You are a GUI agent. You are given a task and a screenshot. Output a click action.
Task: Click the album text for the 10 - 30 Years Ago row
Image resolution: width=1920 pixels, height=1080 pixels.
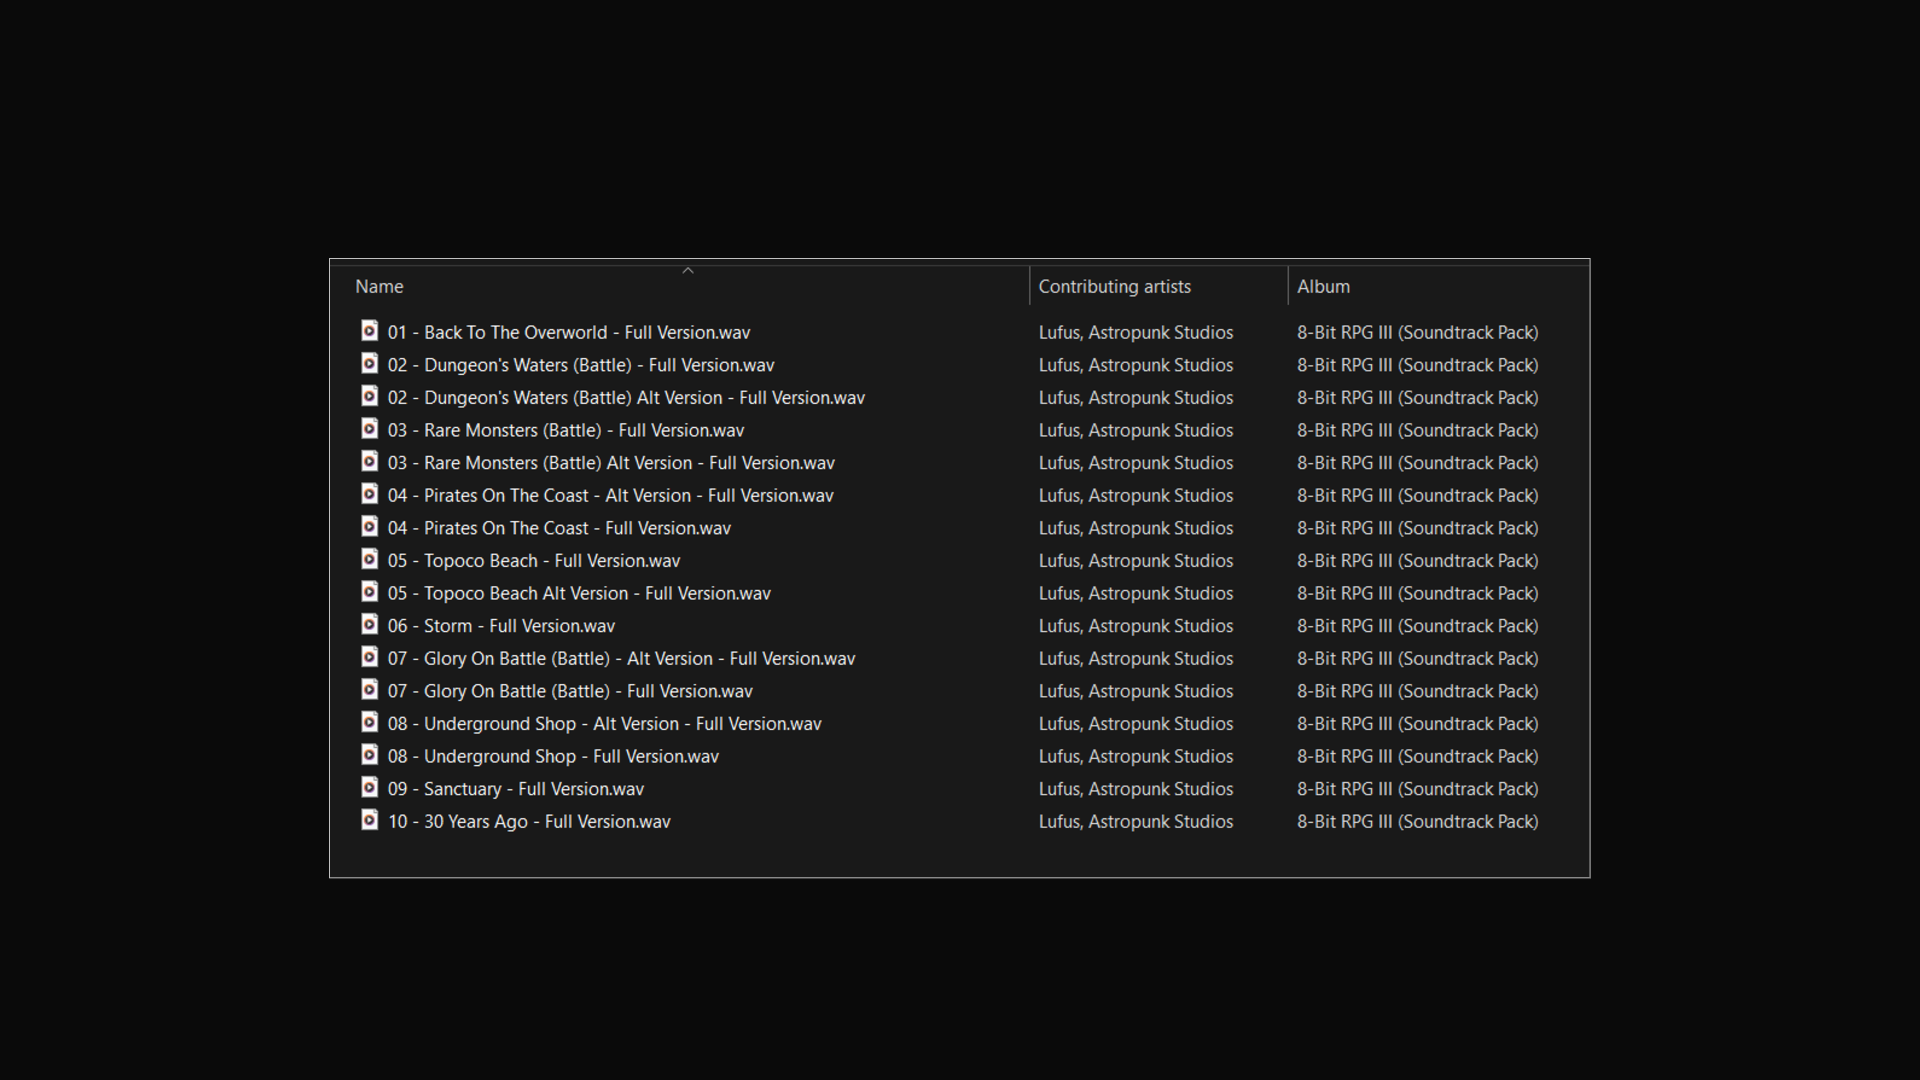1417,822
